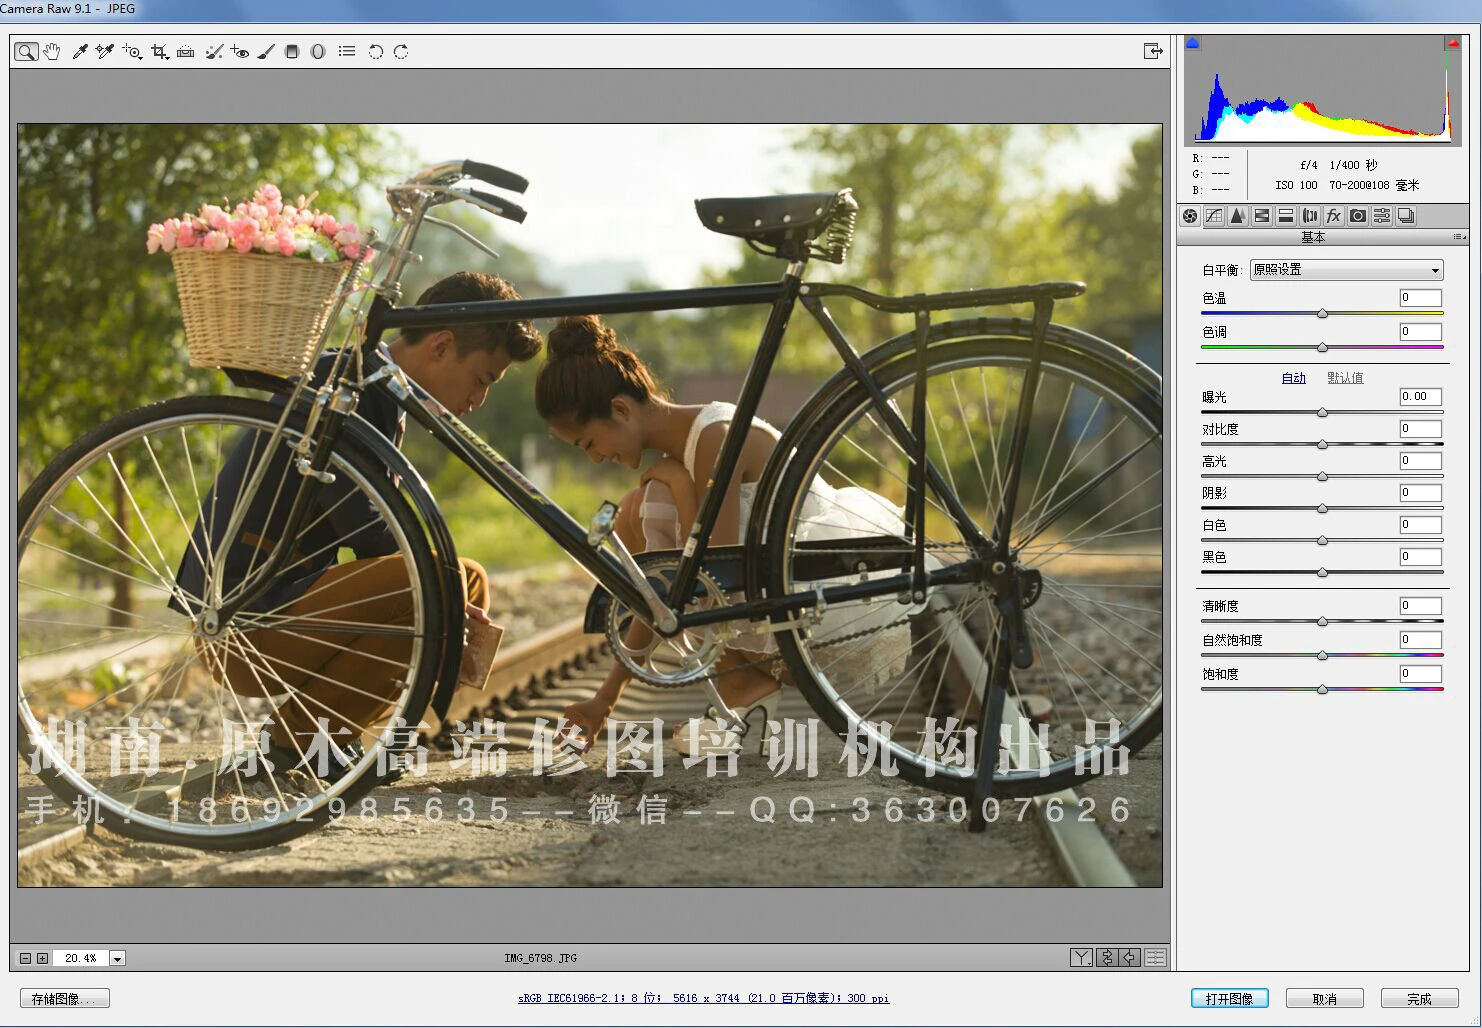Adjust the 曝光 exposure slider

click(1322, 412)
